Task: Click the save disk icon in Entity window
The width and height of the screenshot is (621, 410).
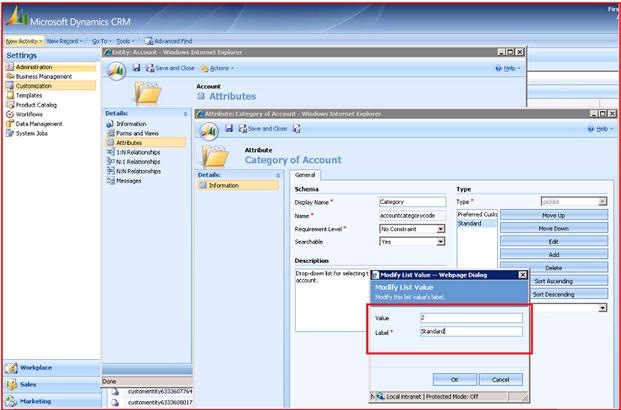Action: (136, 68)
